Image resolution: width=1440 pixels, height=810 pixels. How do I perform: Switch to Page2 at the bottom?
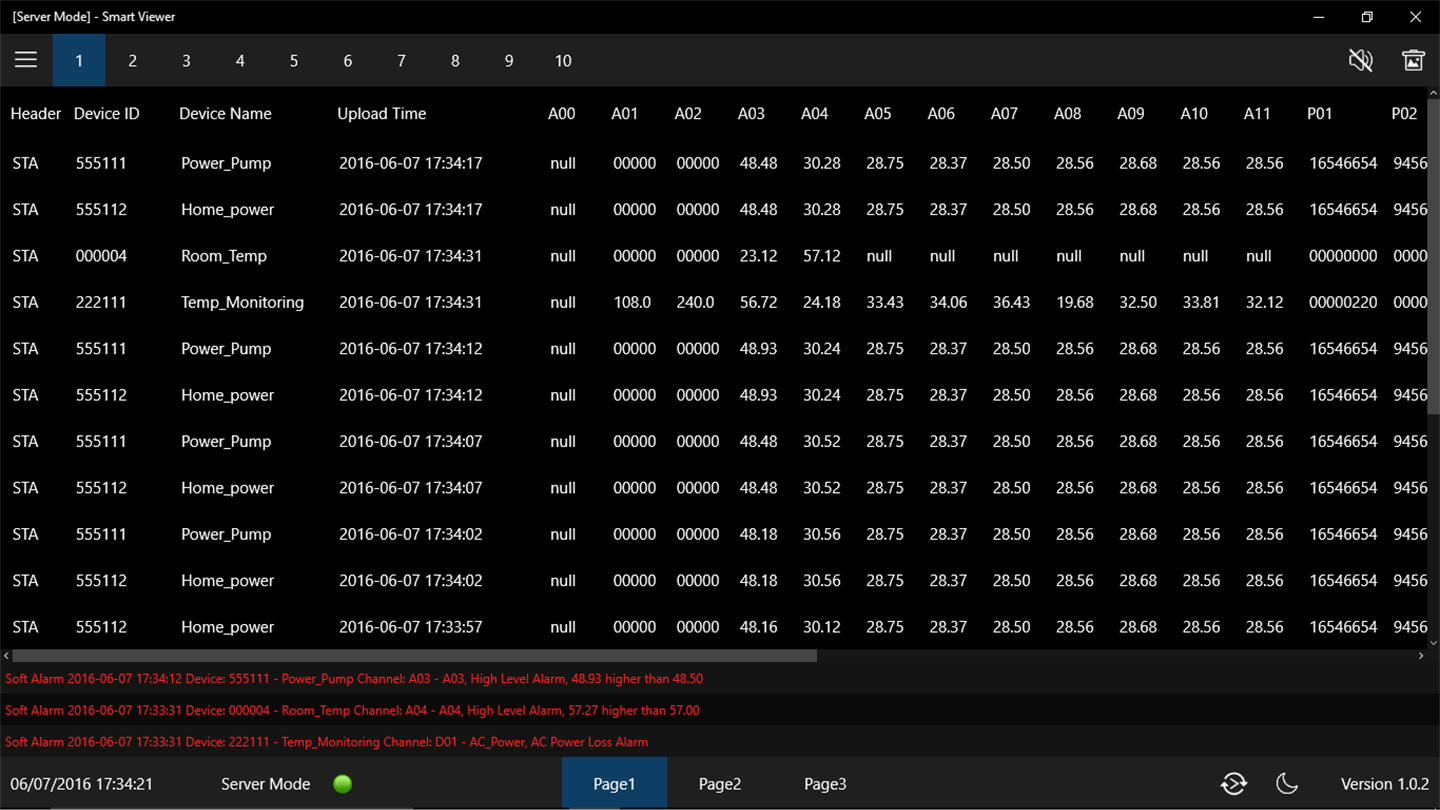pos(720,783)
